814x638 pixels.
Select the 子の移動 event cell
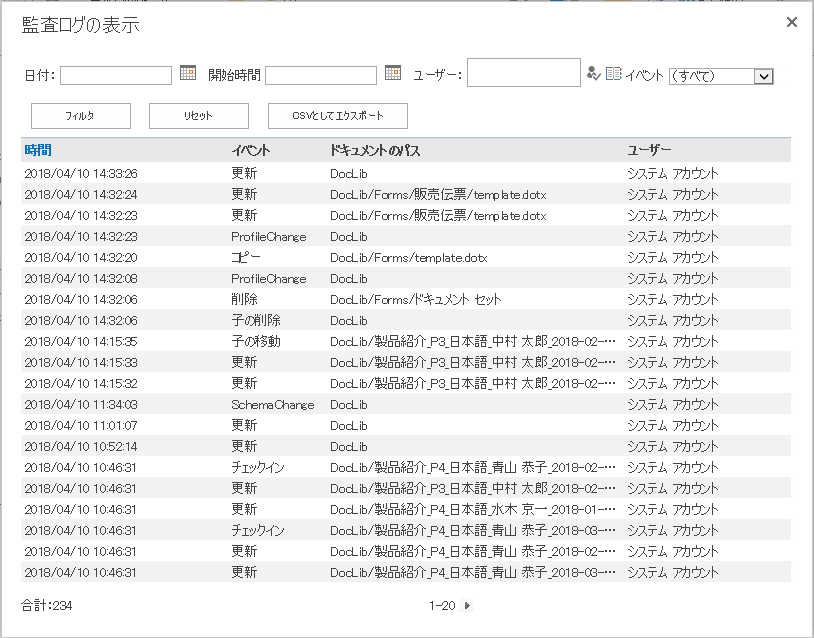point(256,341)
